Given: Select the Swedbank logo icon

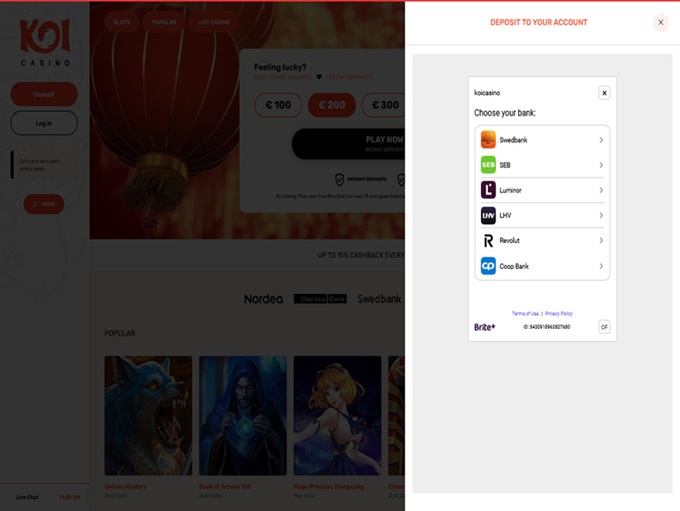Looking at the screenshot, I should [x=488, y=140].
